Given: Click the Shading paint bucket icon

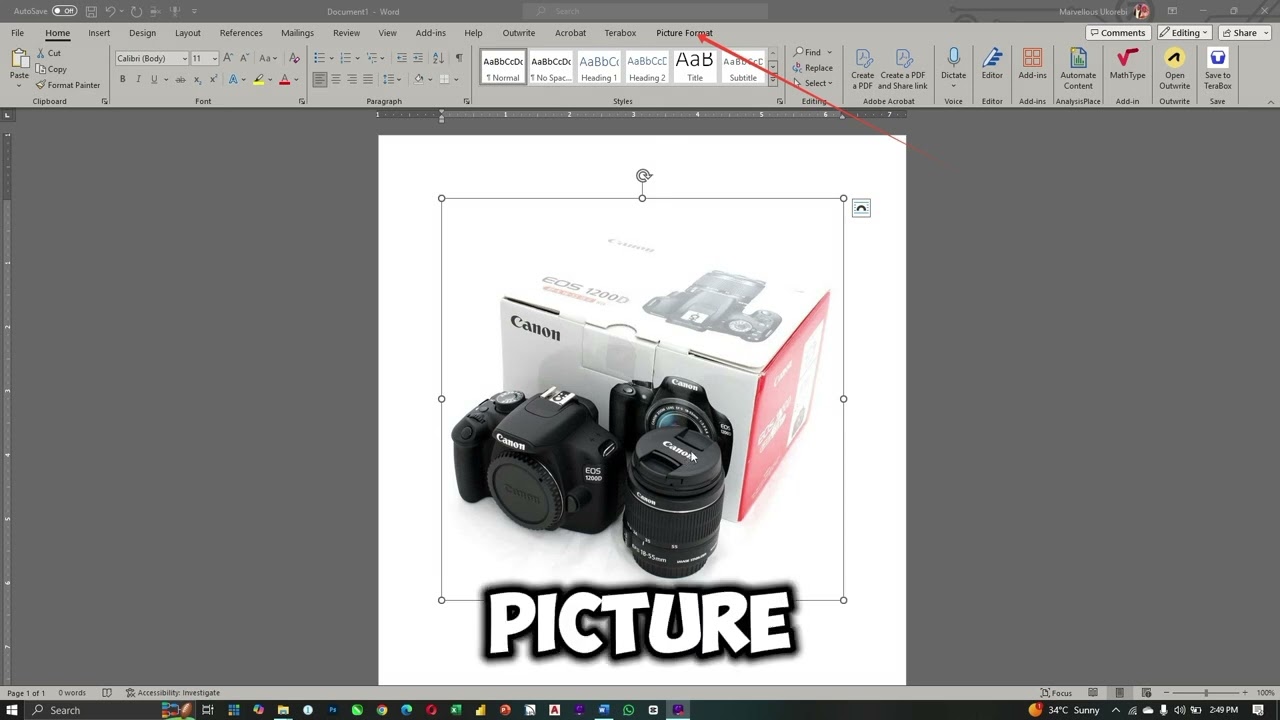Looking at the screenshot, I should pyautogui.click(x=419, y=79).
